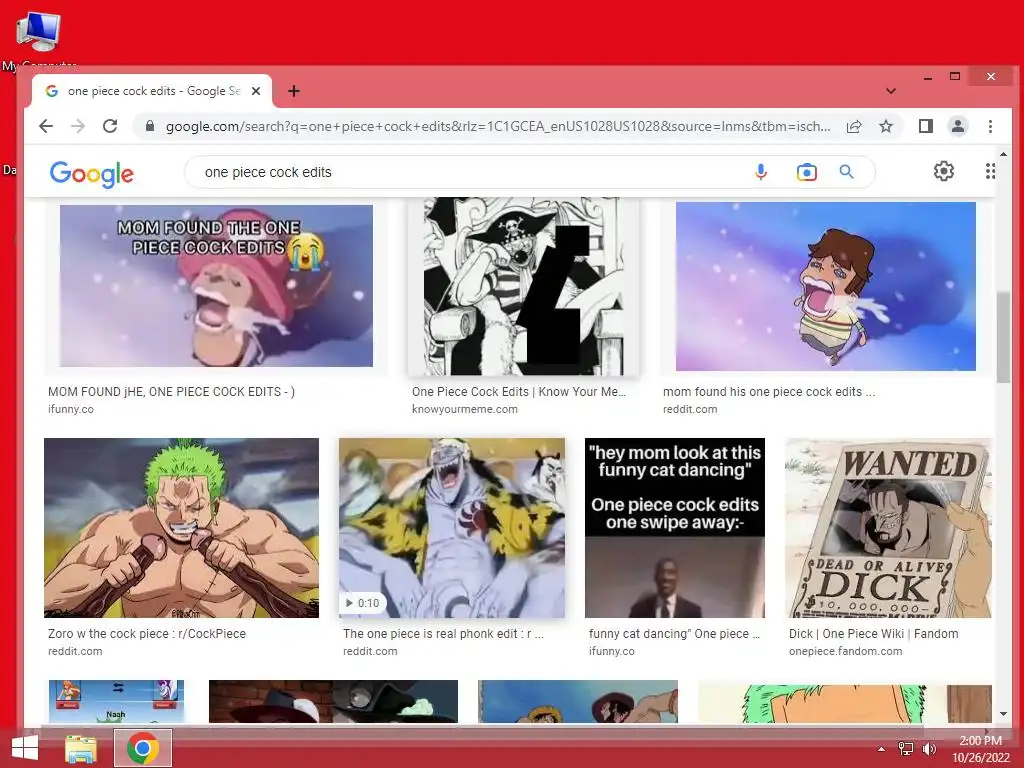The width and height of the screenshot is (1024, 768).
Task: Click the scrollbar down arrow
Action: click(1003, 714)
